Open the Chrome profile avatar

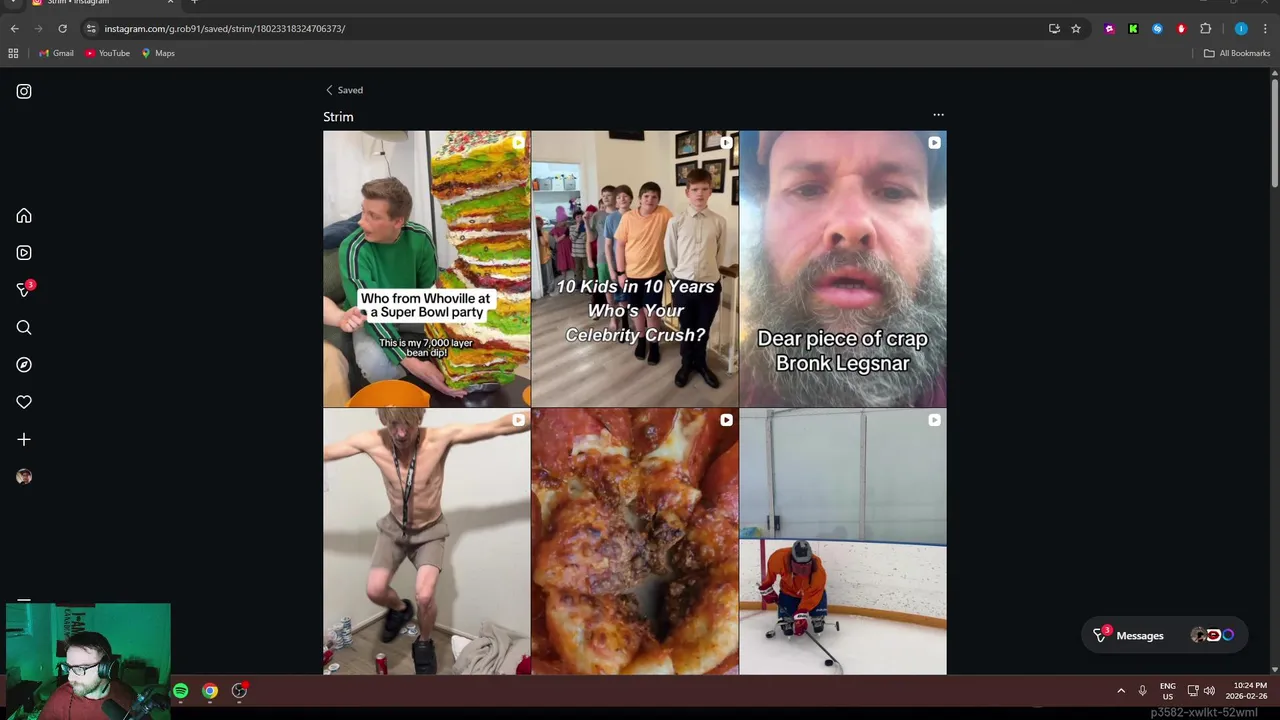pos(1241,29)
